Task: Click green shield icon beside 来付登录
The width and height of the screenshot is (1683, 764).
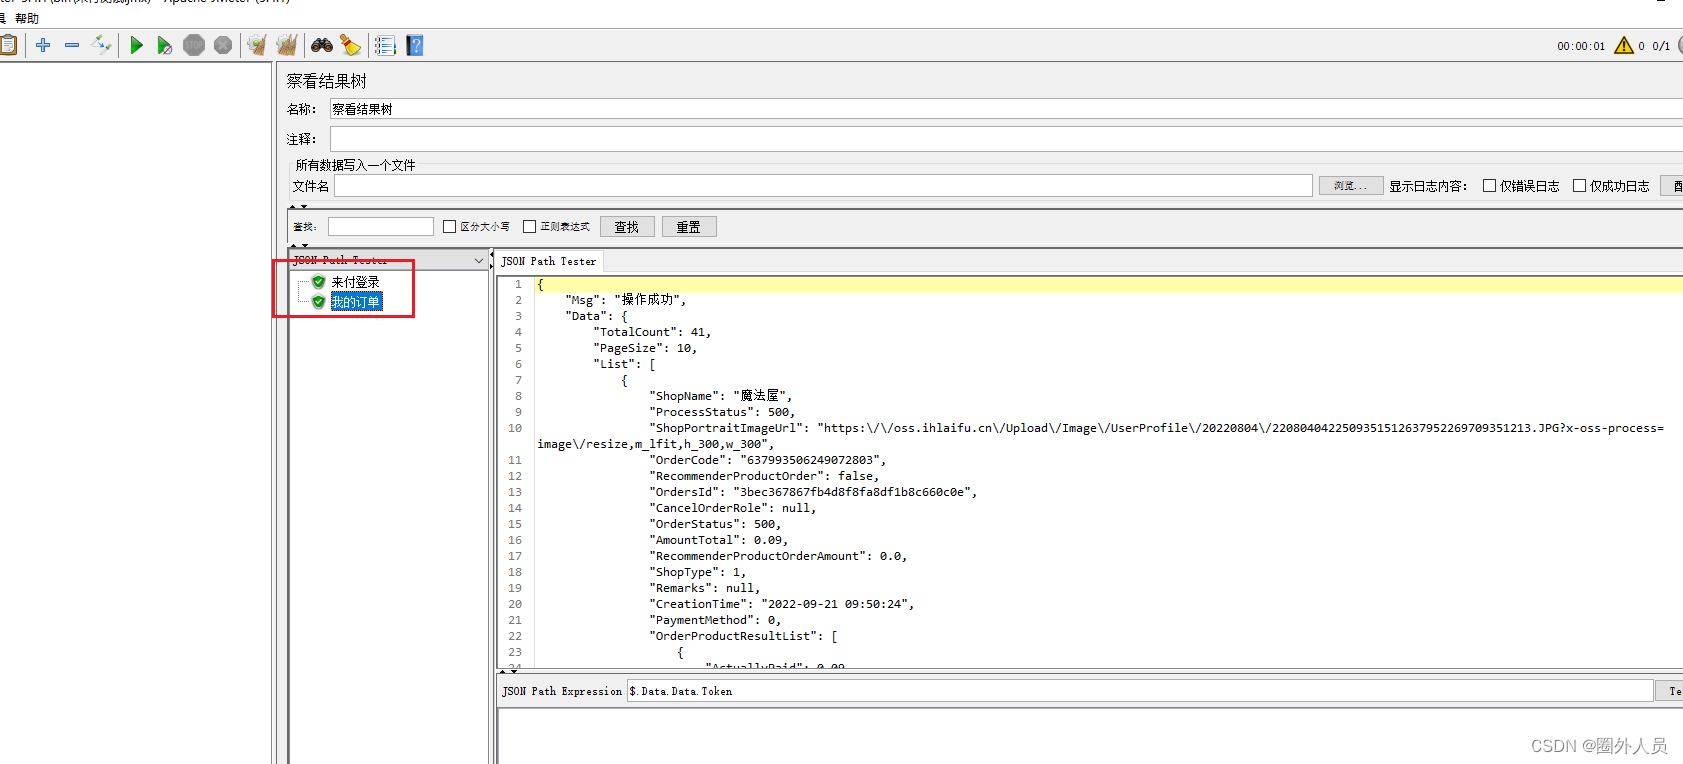Action: click(x=318, y=282)
